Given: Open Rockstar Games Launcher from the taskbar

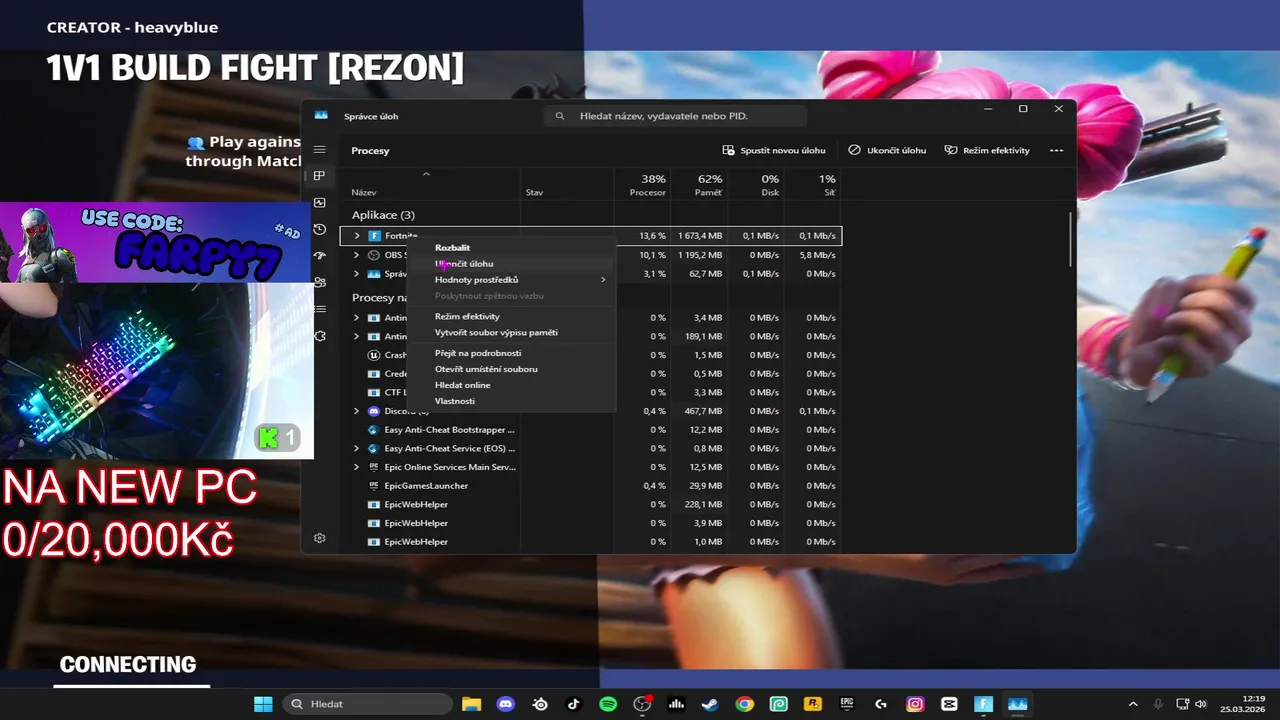Looking at the screenshot, I should pyautogui.click(x=813, y=704).
